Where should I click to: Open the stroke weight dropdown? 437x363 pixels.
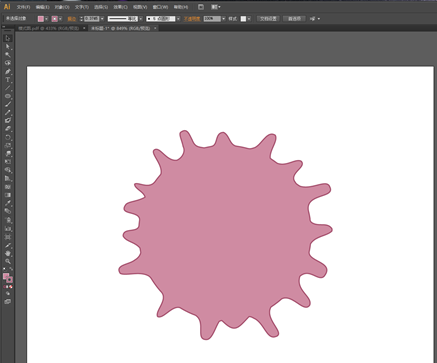pyautogui.click(x=102, y=19)
